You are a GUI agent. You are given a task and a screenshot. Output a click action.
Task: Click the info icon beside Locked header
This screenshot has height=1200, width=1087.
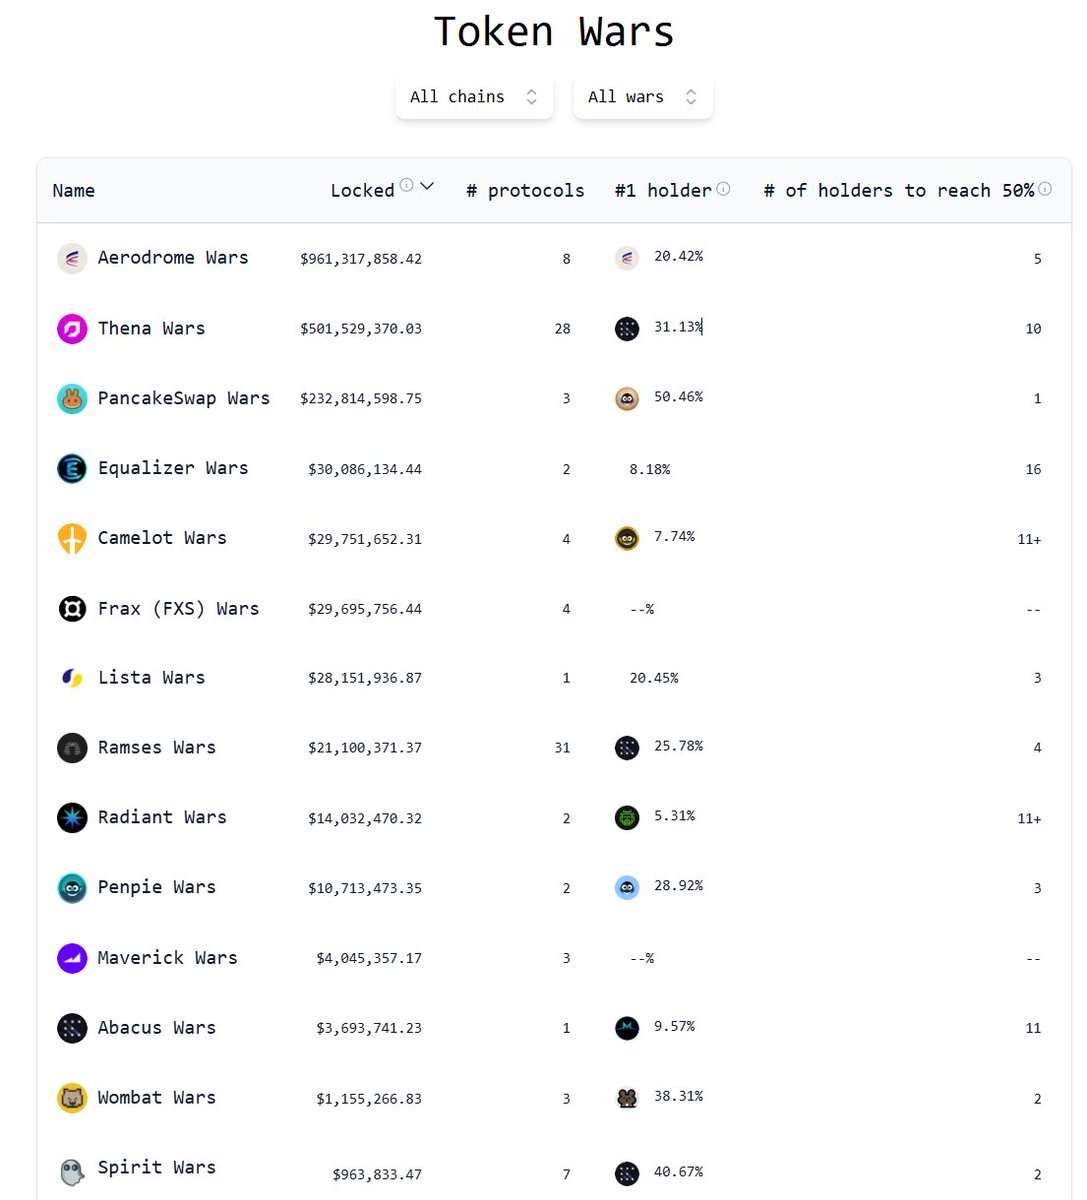pos(405,184)
